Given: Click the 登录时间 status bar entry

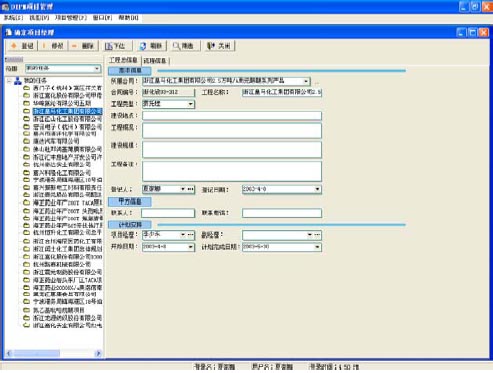Looking at the screenshot, I should (334, 367).
